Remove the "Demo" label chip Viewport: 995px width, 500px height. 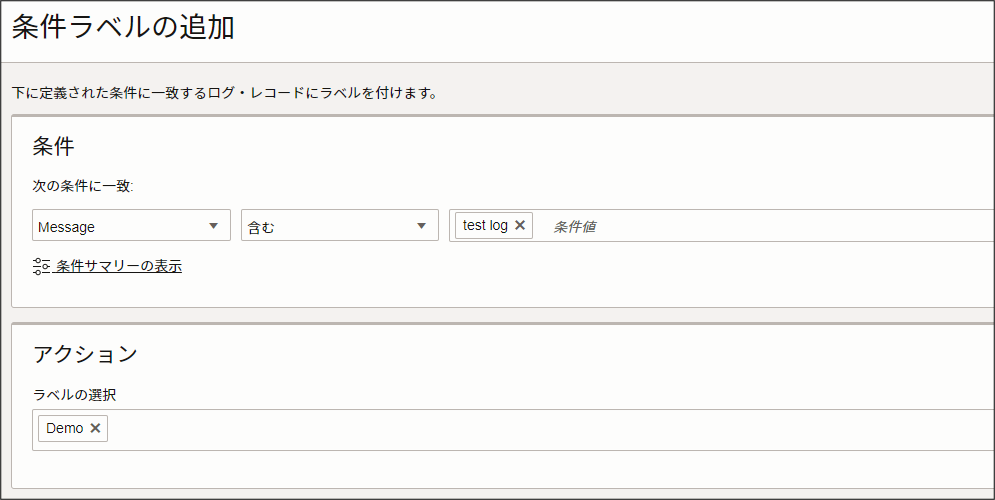(95, 428)
